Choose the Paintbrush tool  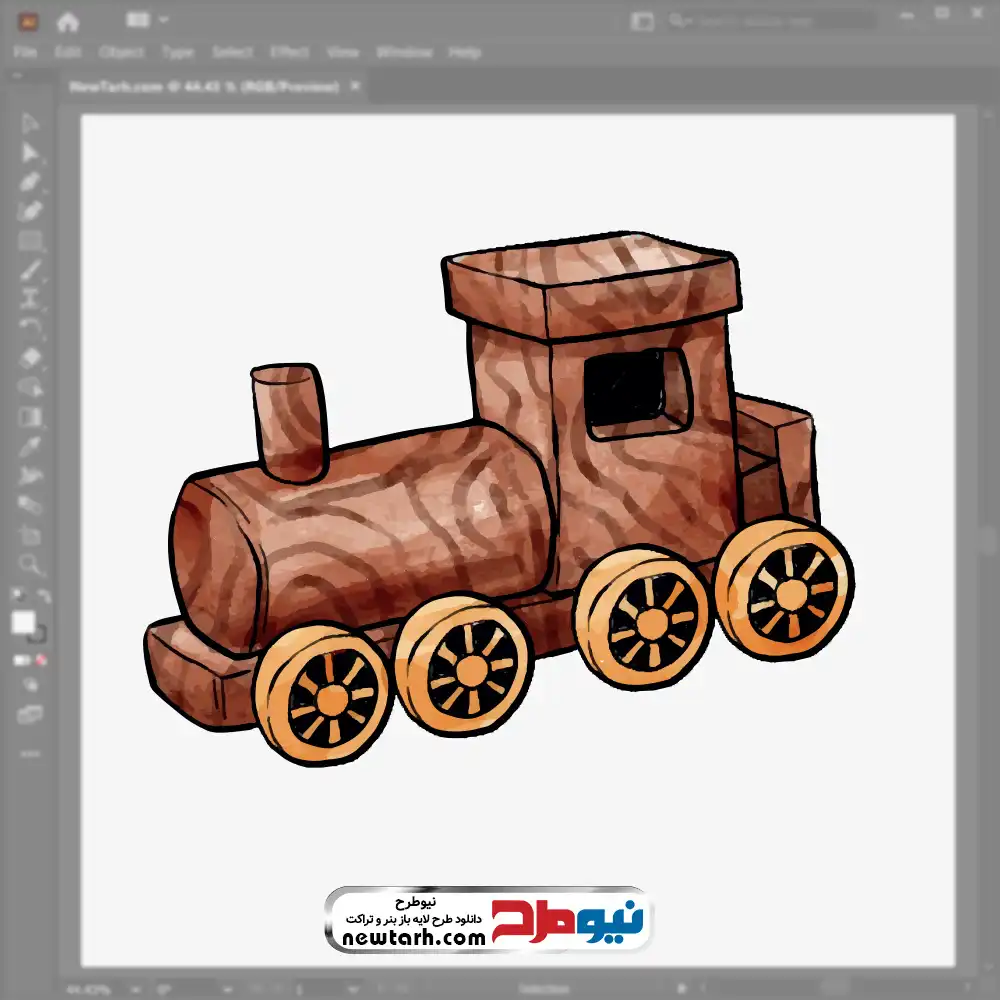30,270
